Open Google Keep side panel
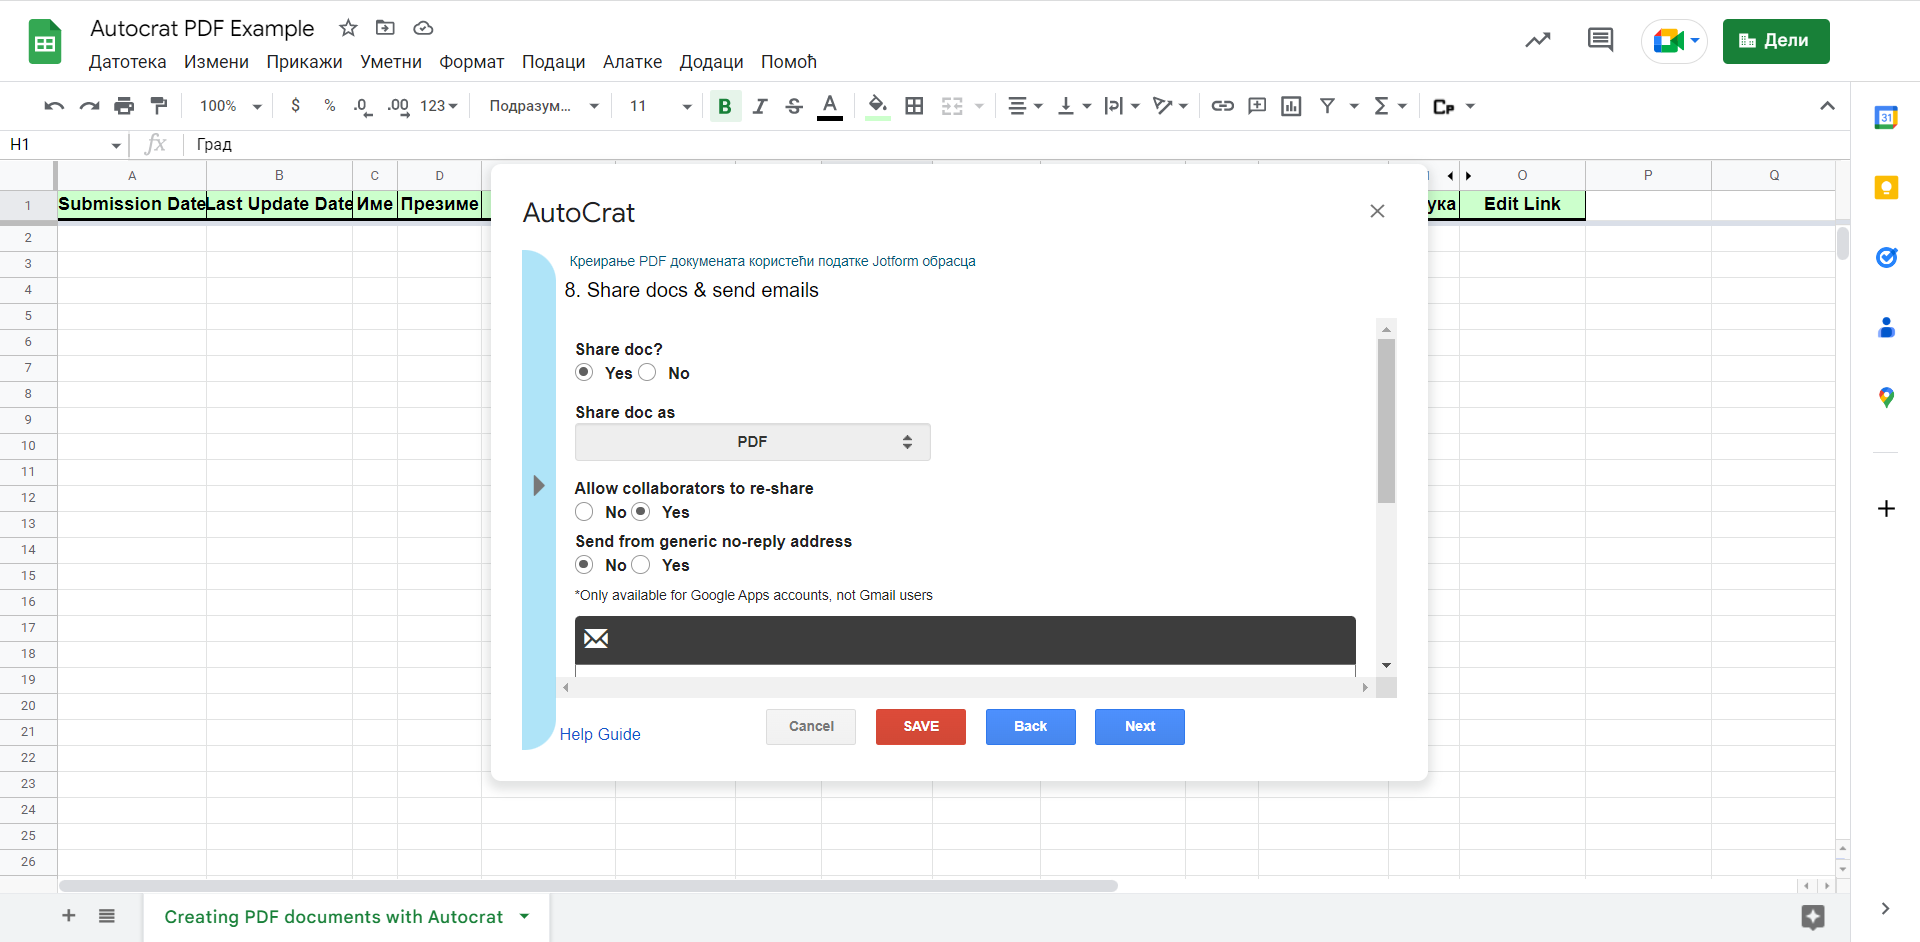 point(1886,187)
